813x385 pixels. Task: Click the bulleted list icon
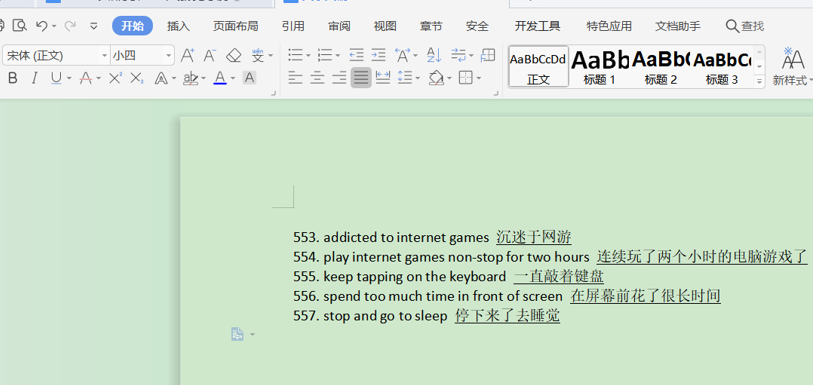point(296,55)
